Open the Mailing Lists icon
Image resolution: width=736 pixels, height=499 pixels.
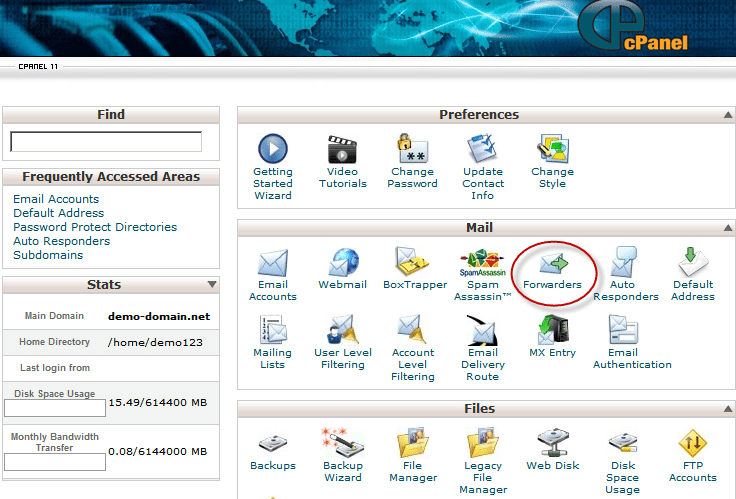pos(273,330)
